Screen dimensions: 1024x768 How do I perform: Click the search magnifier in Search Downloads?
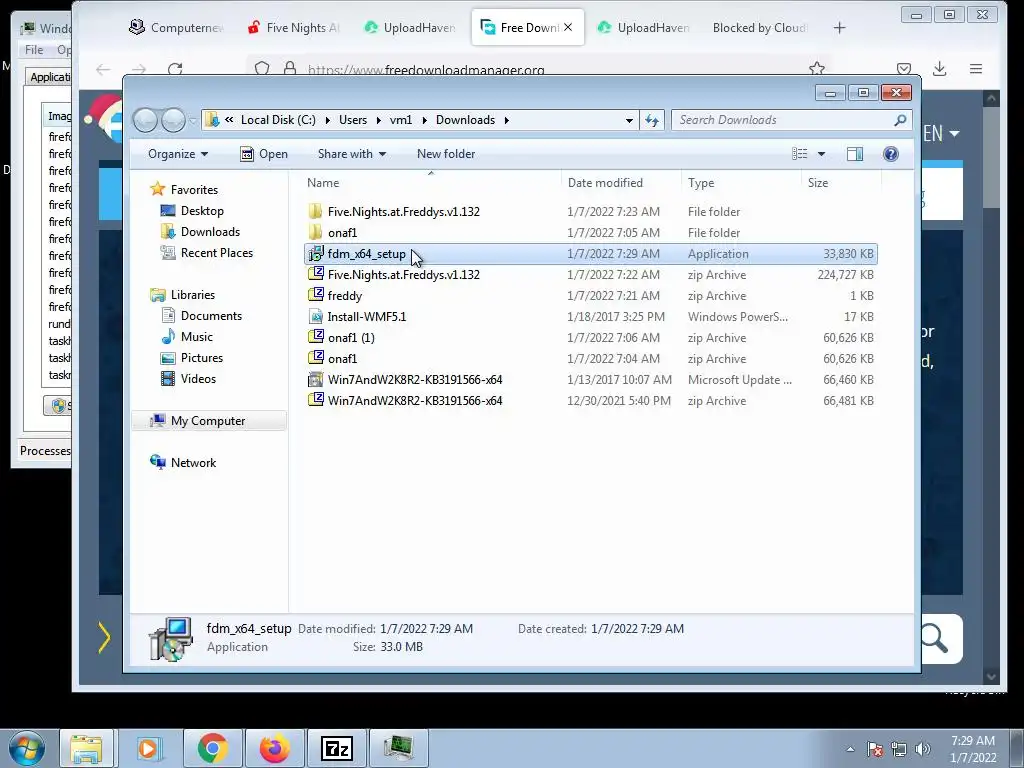pos(900,120)
